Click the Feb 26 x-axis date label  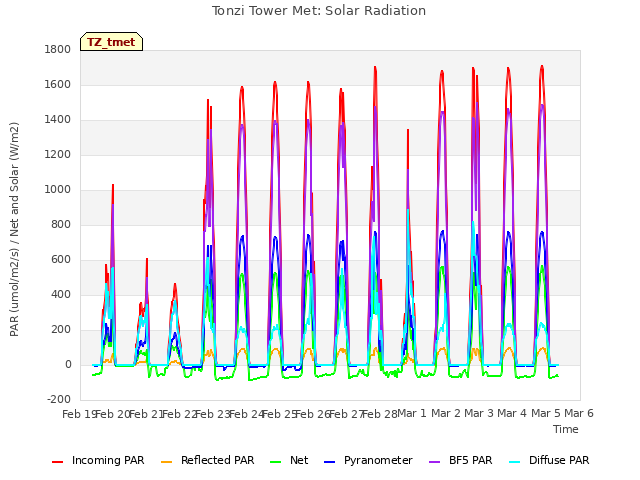313,414
